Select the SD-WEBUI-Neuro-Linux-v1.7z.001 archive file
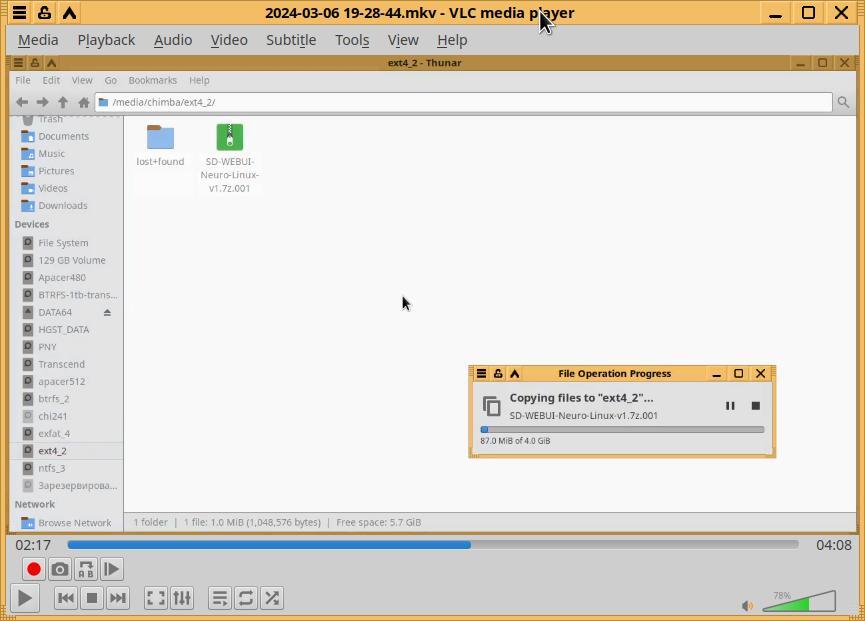Viewport: 865px width, 621px height. [229, 159]
